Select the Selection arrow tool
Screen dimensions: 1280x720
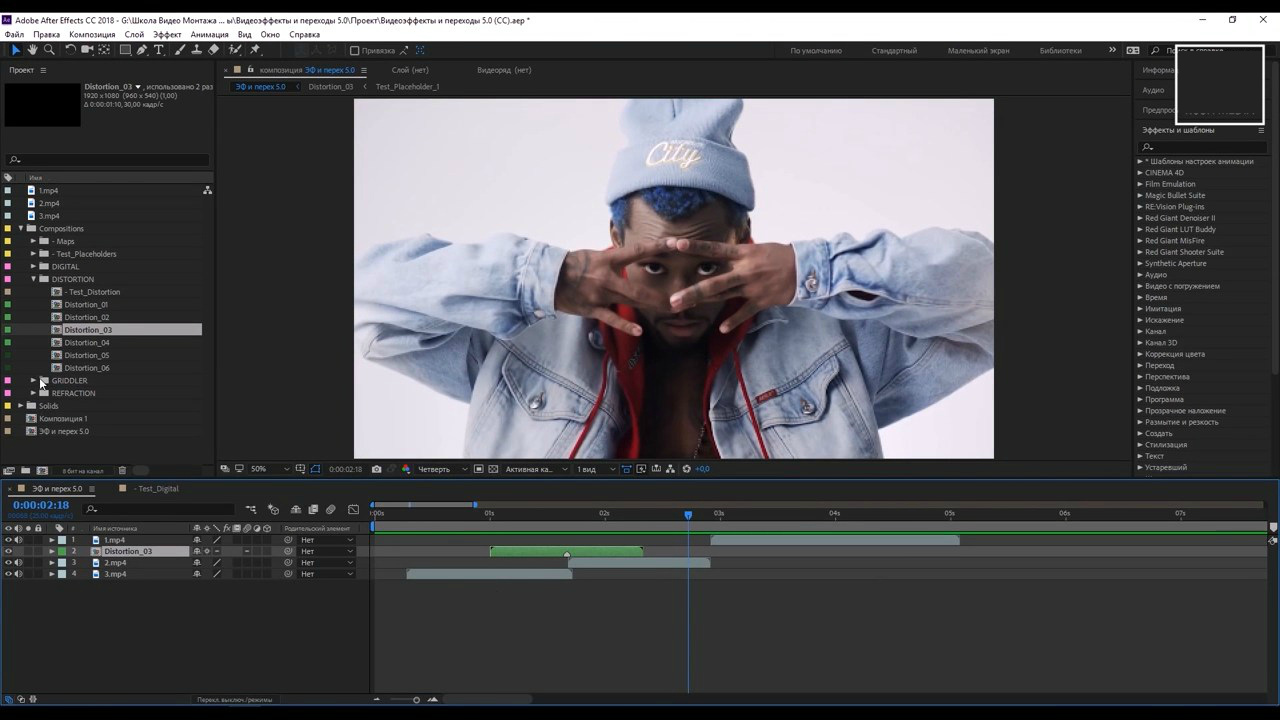tap(16, 50)
